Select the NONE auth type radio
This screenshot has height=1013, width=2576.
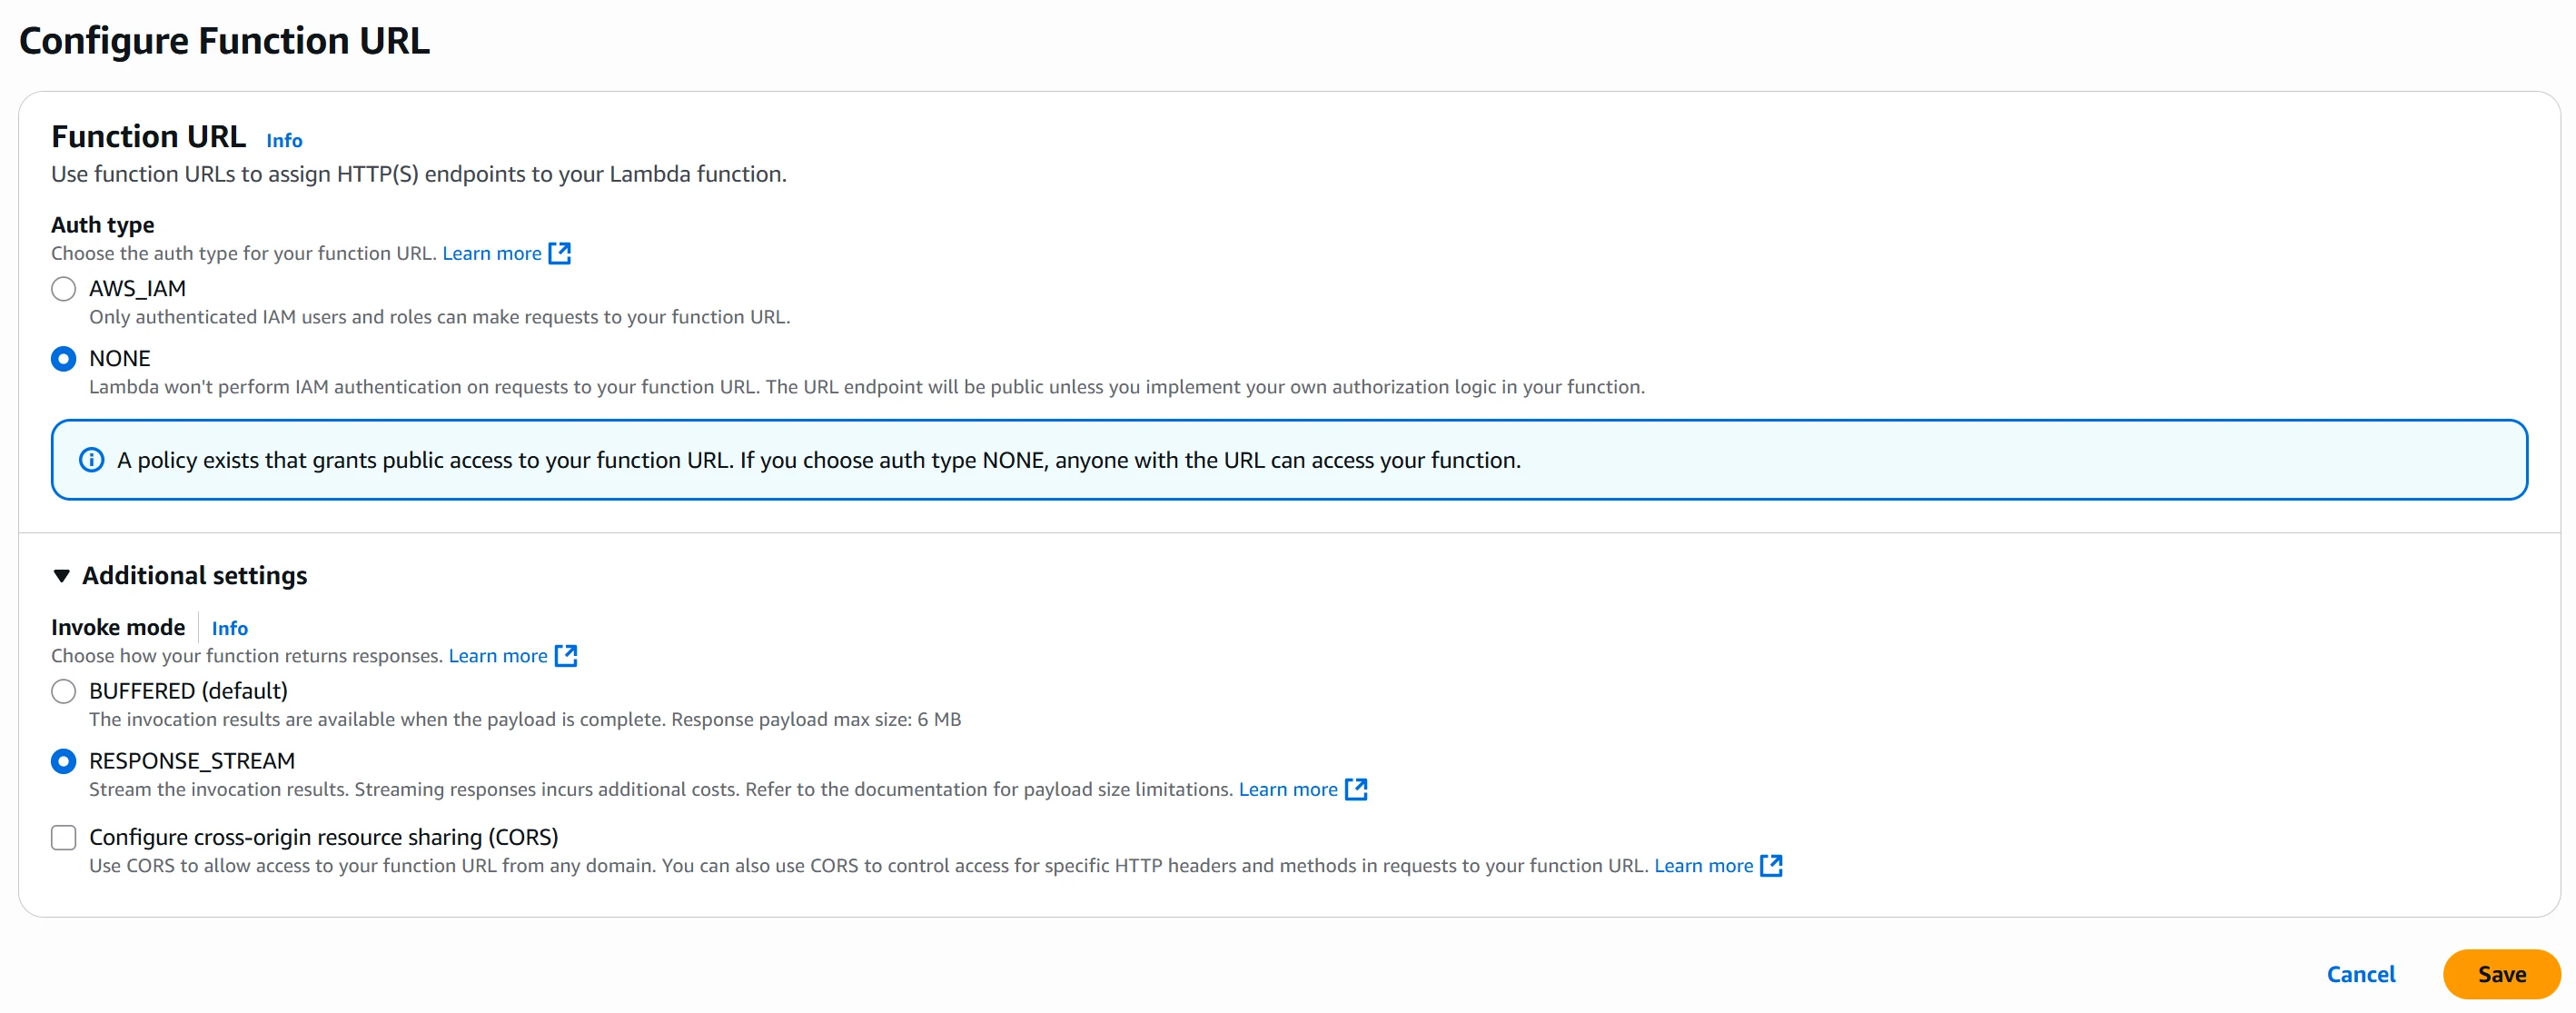64,359
